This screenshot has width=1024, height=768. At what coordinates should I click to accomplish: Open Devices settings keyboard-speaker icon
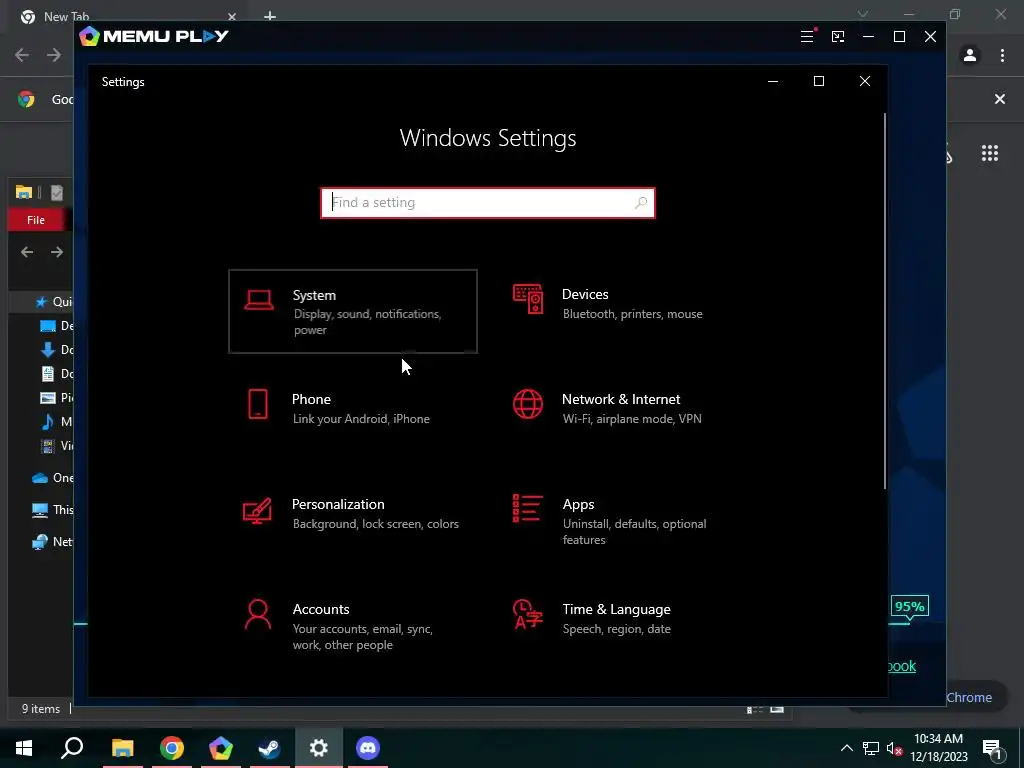[x=528, y=299]
